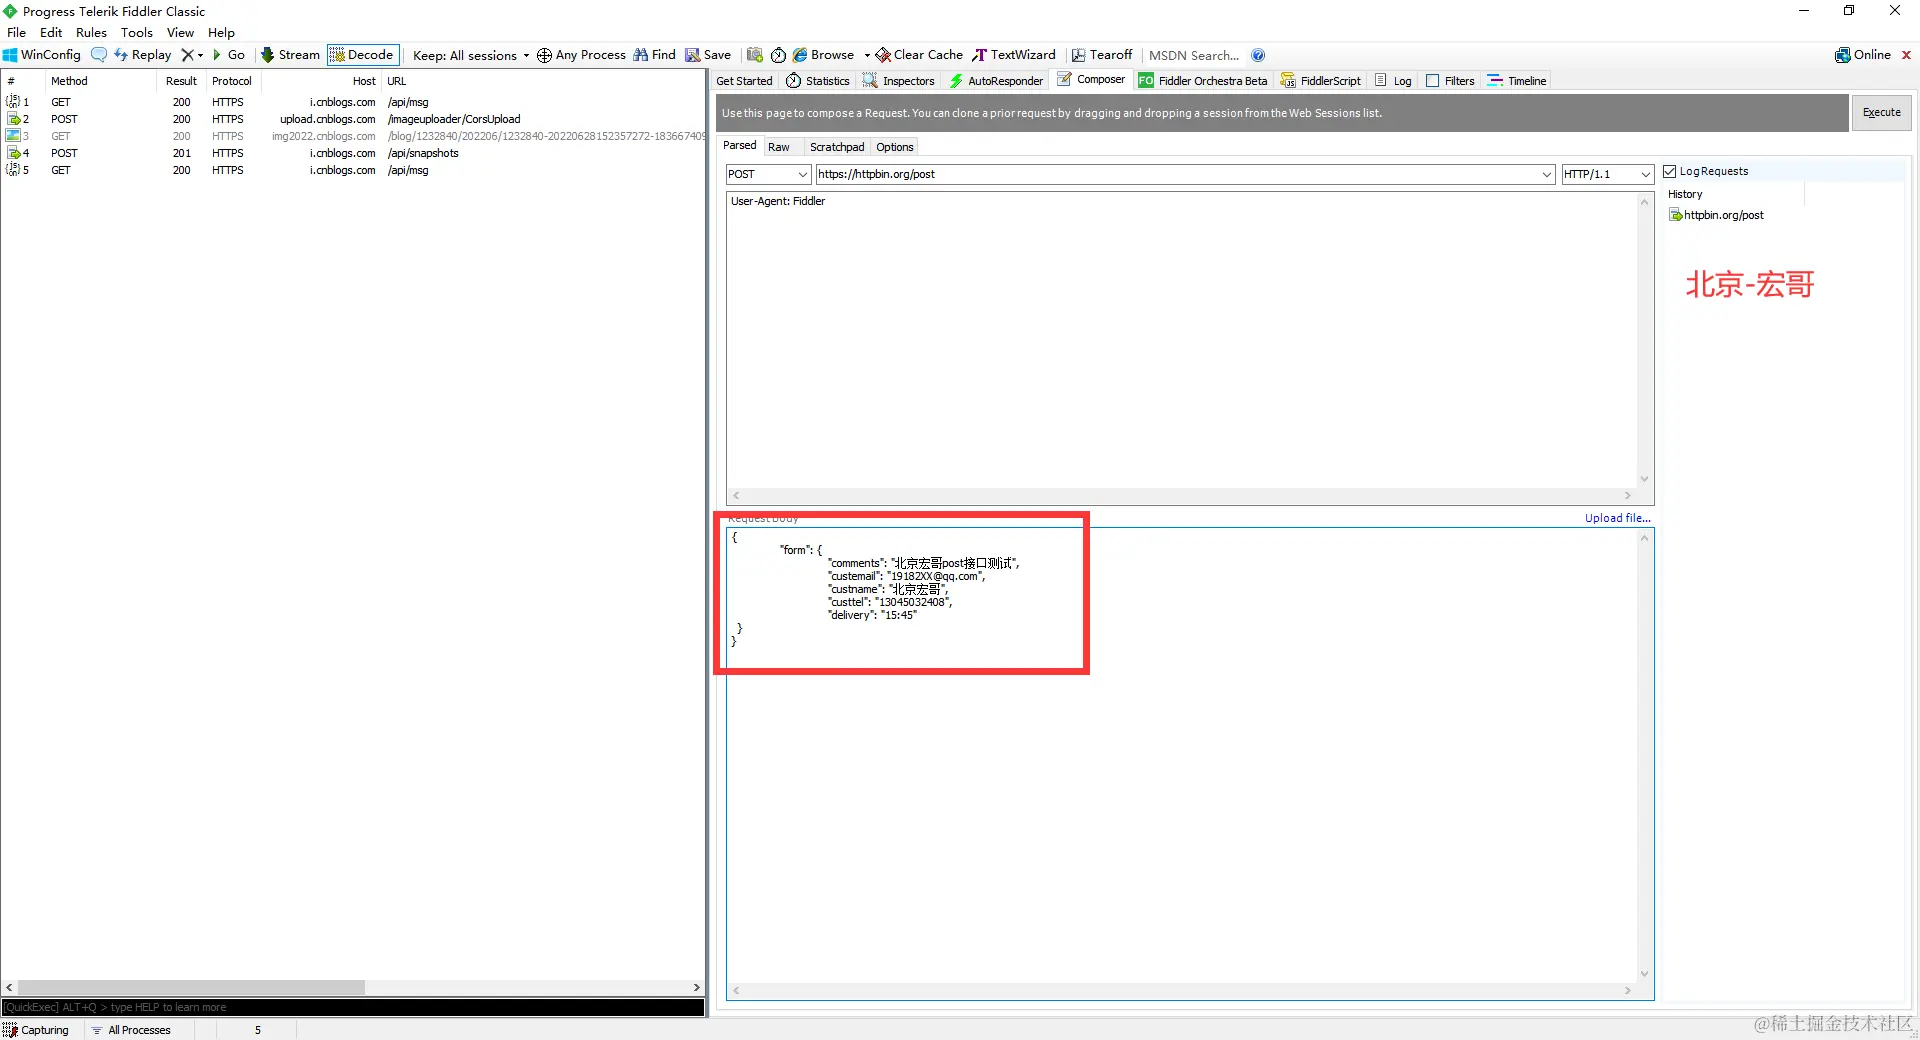This screenshot has width=1920, height=1040.
Task: Toggle Capturing in status bar
Action: tap(36, 1030)
